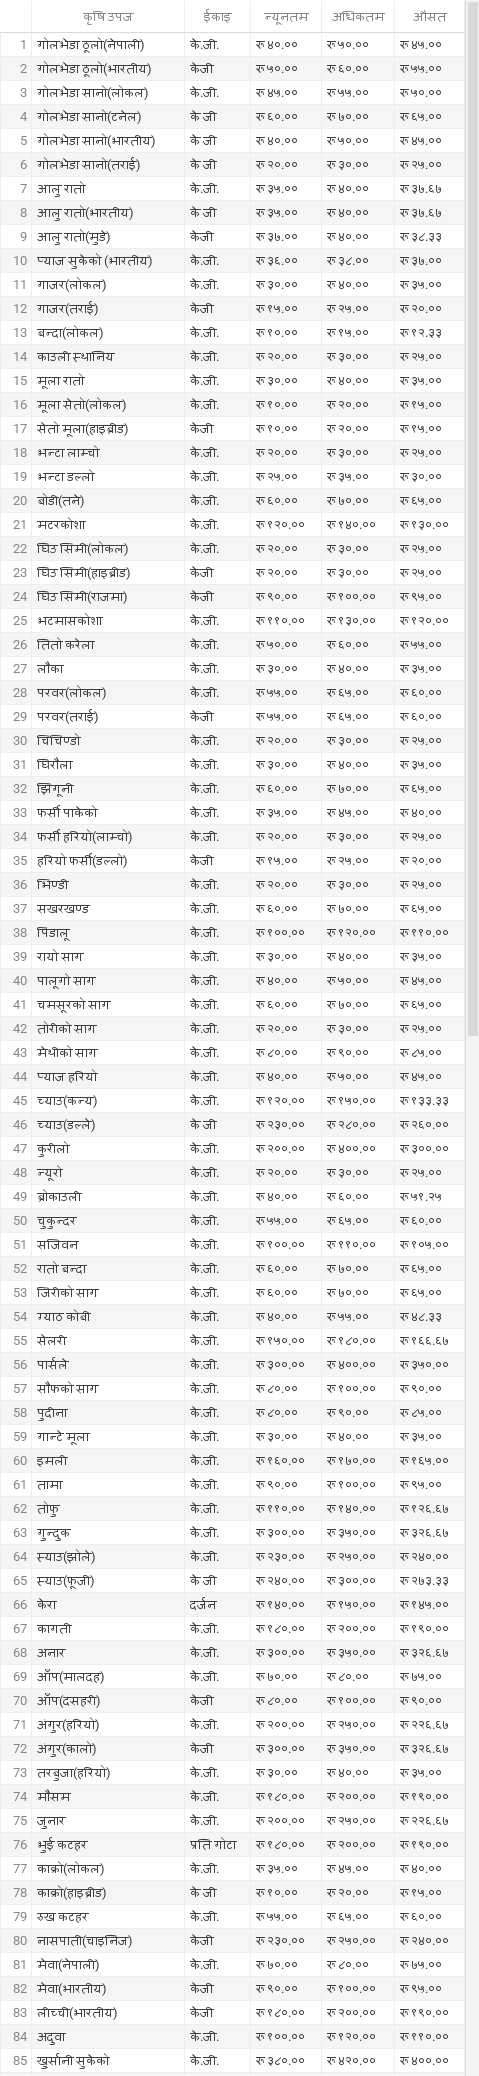Click the vertical scrollbar on the right
Image resolution: width=479 pixels, height=2076 pixels.
click(472, 500)
